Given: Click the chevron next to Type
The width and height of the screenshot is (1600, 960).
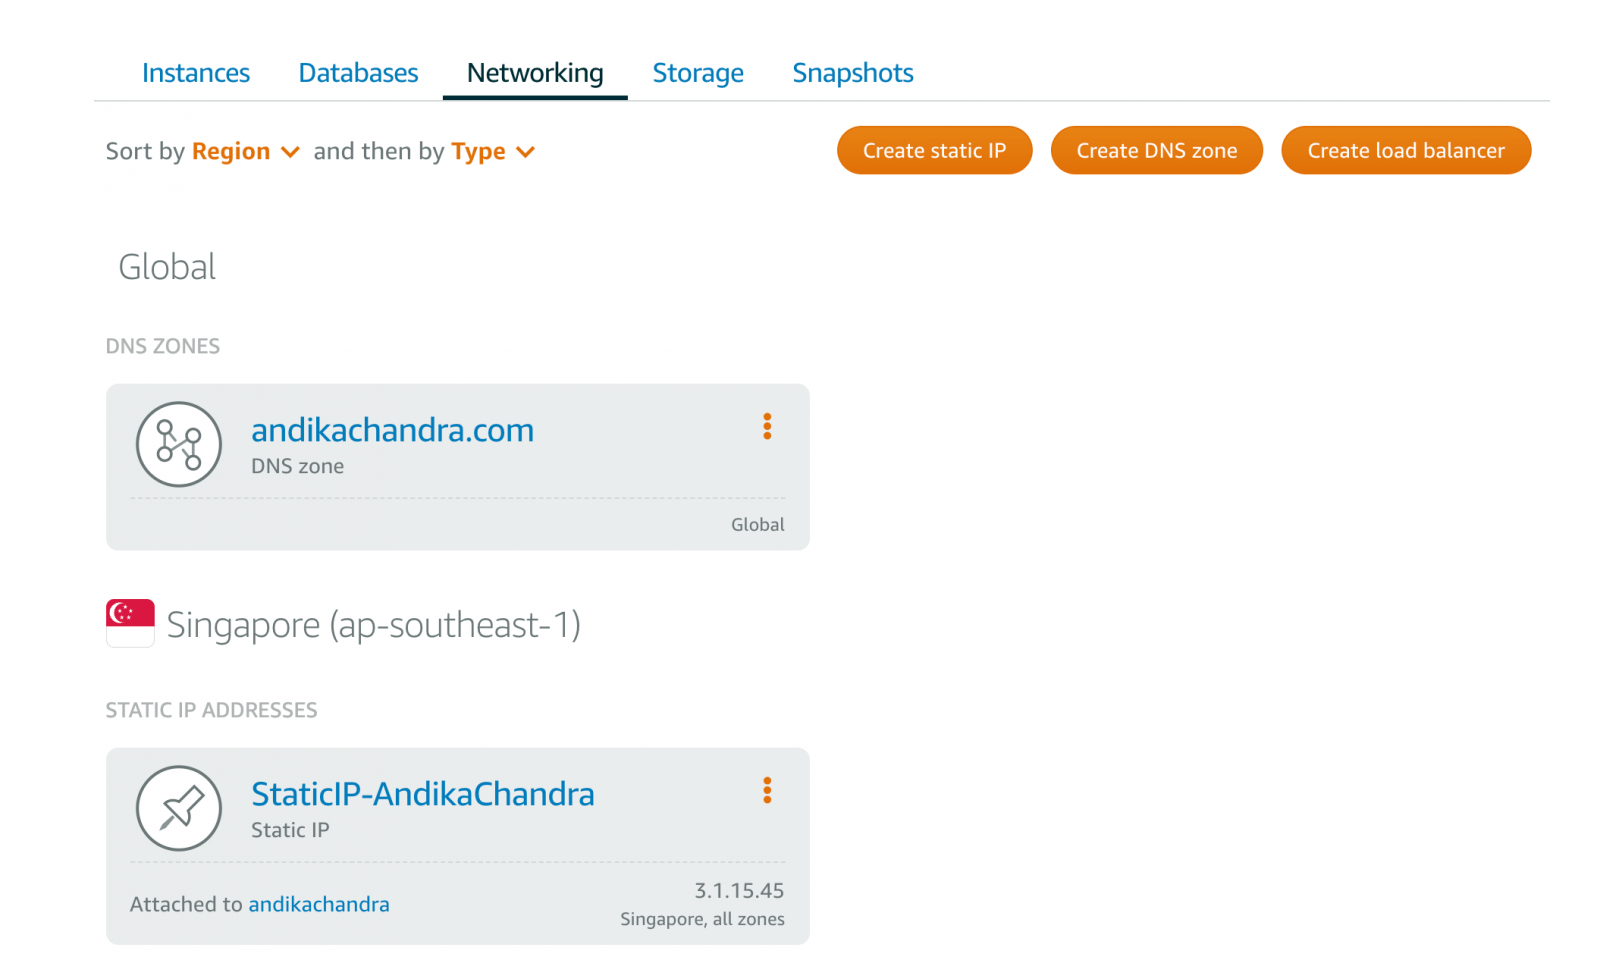Looking at the screenshot, I should tap(525, 152).
